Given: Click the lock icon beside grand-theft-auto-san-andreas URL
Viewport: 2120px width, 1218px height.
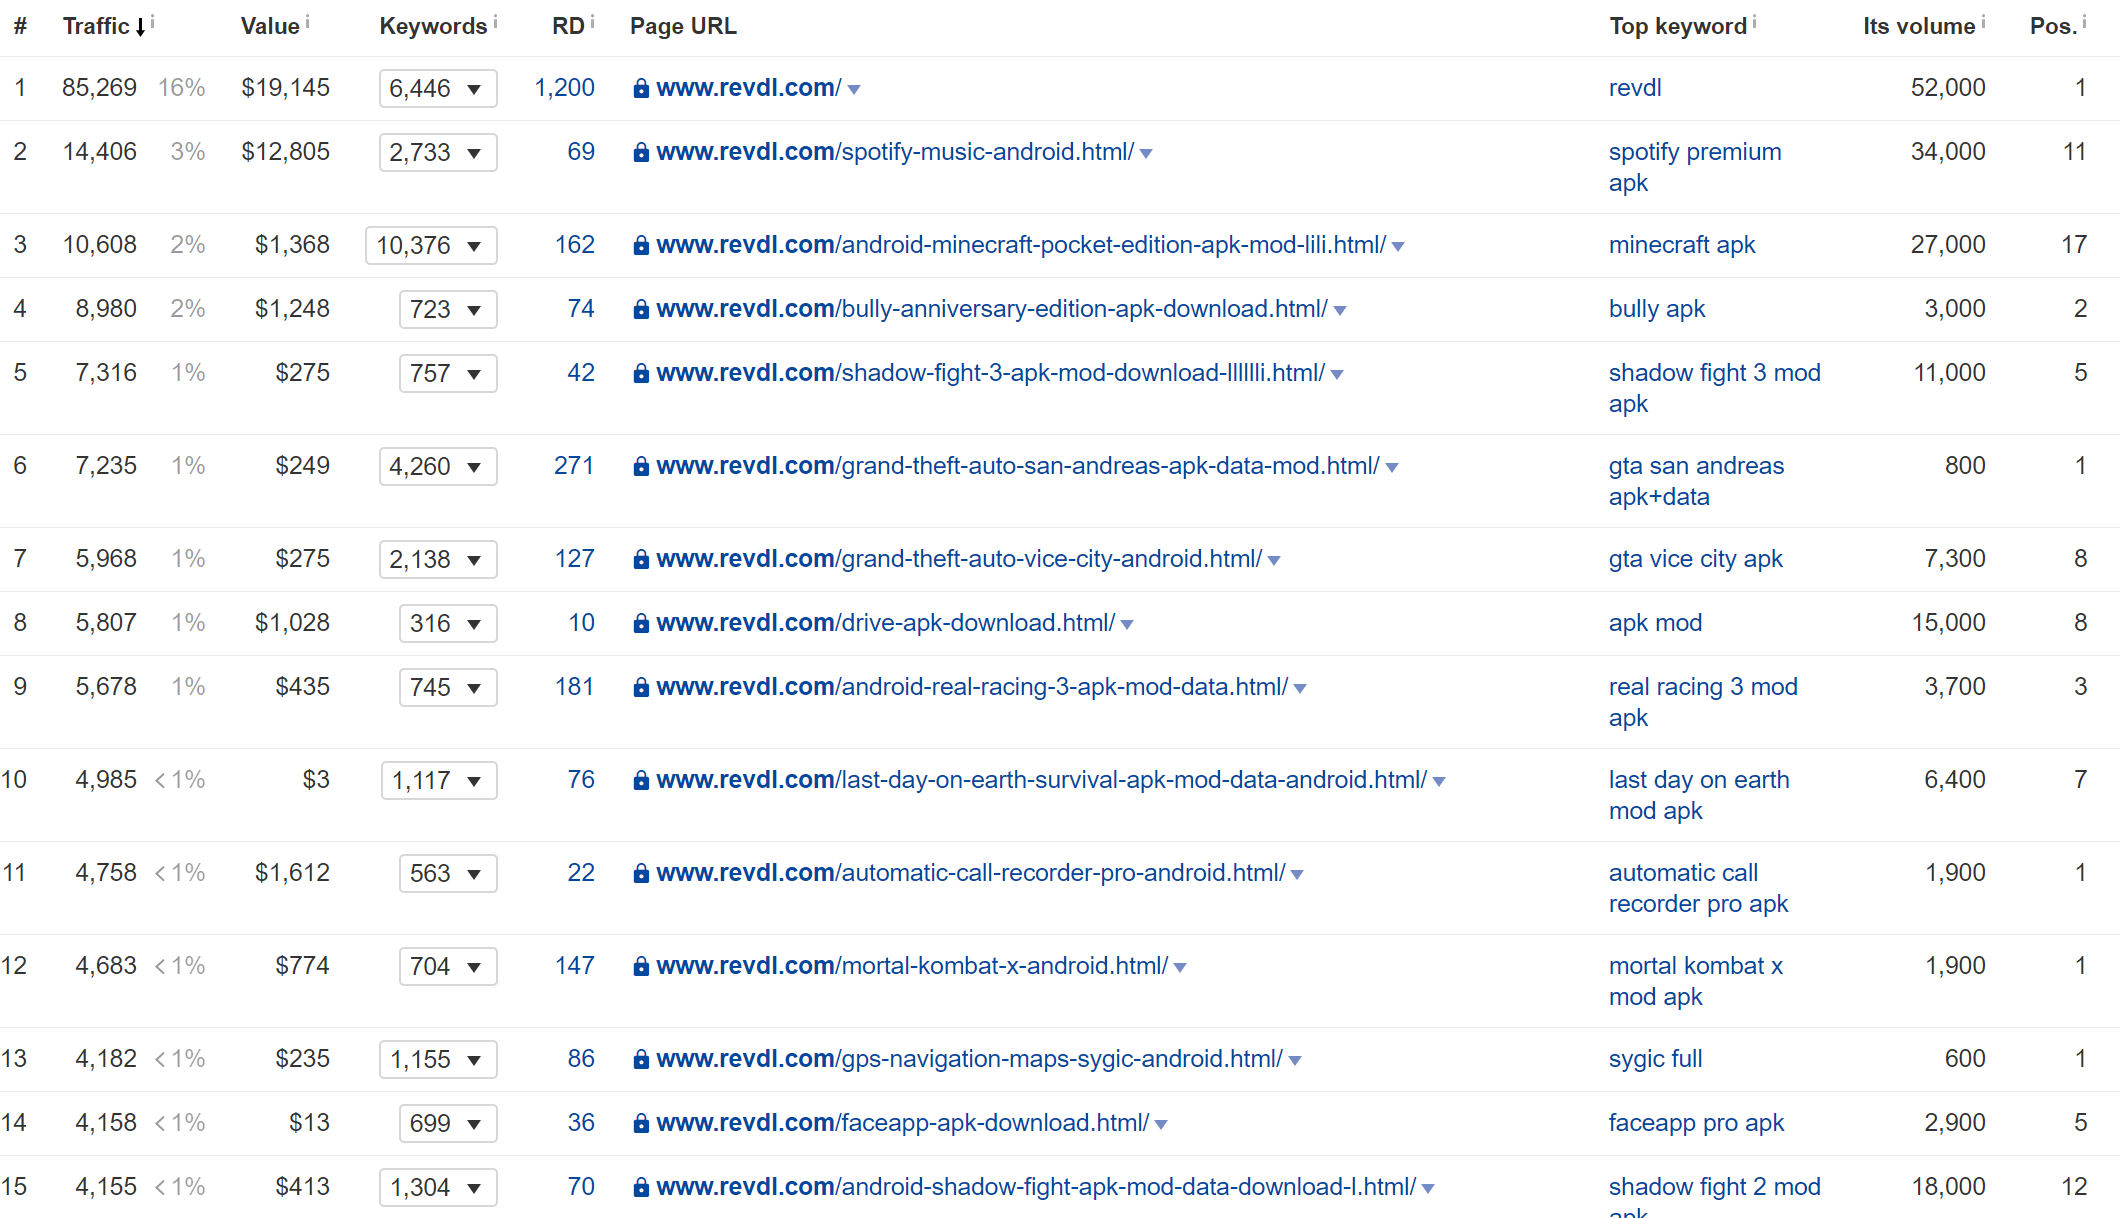Looking at the screenshot, I should [x=641, y=467].
